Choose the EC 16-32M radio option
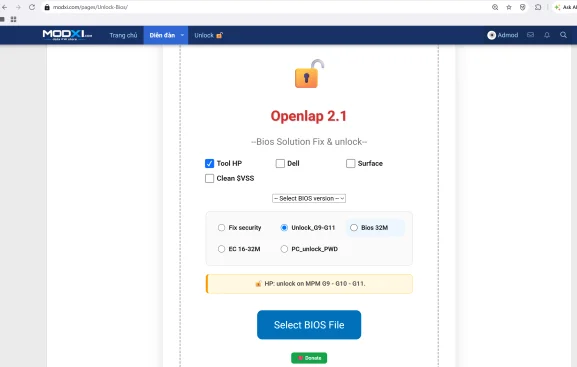 (221, 249)
